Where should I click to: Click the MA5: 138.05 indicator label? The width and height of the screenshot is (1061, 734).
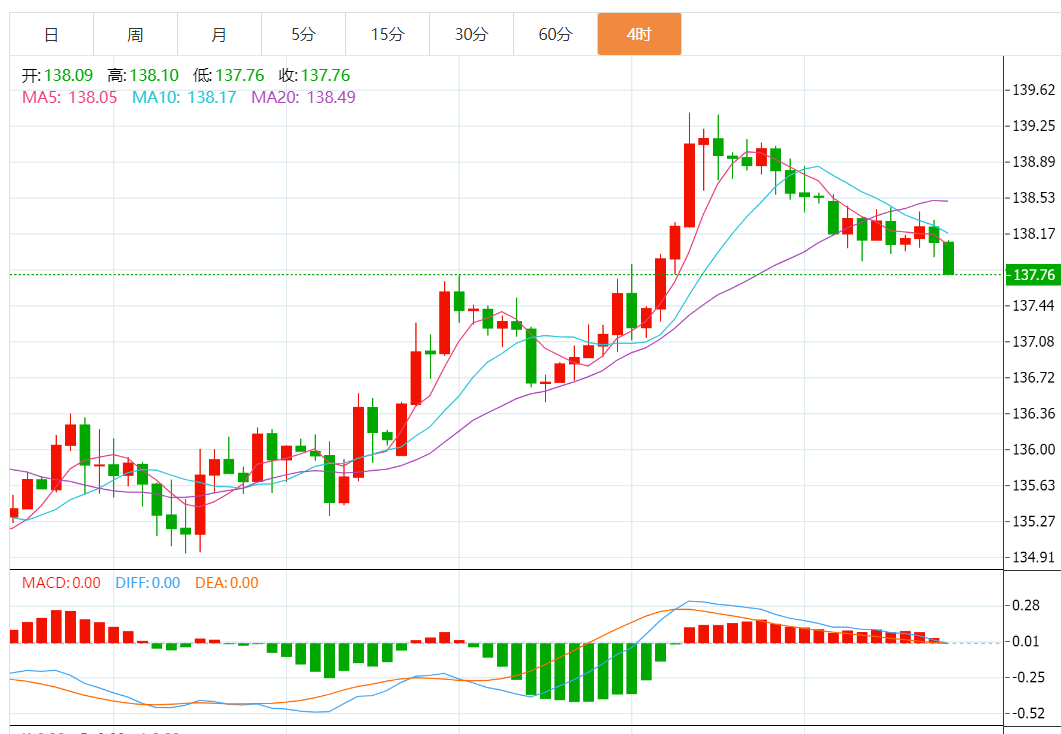(70, 97)
